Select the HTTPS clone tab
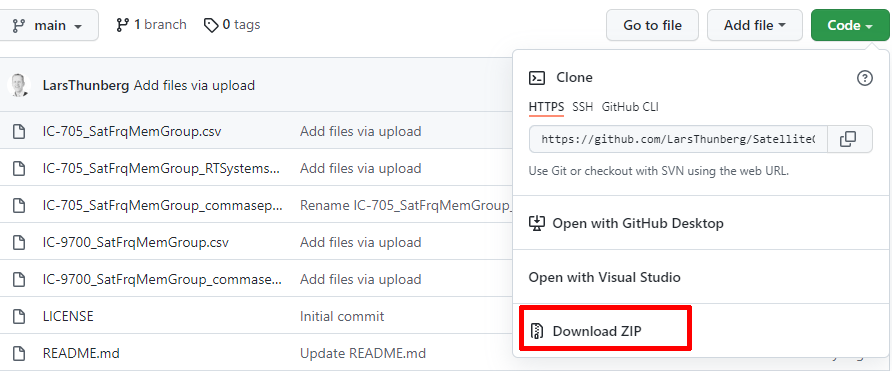The width and height of the screenshot is (892, 371). point(546,107)
